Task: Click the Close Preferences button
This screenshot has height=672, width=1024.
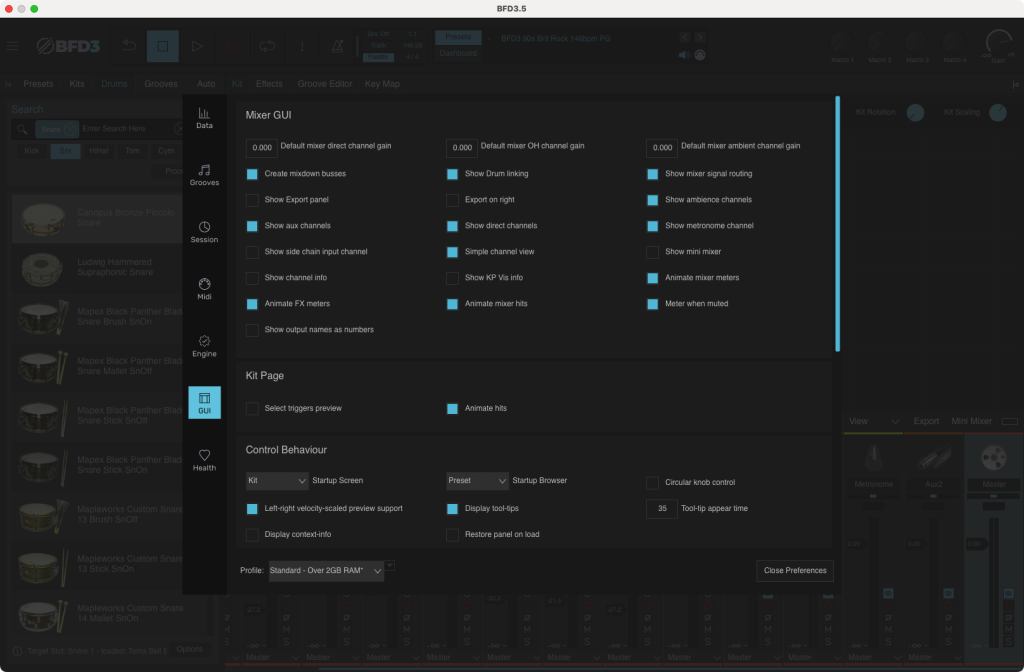Action: (x=795, y=571)
